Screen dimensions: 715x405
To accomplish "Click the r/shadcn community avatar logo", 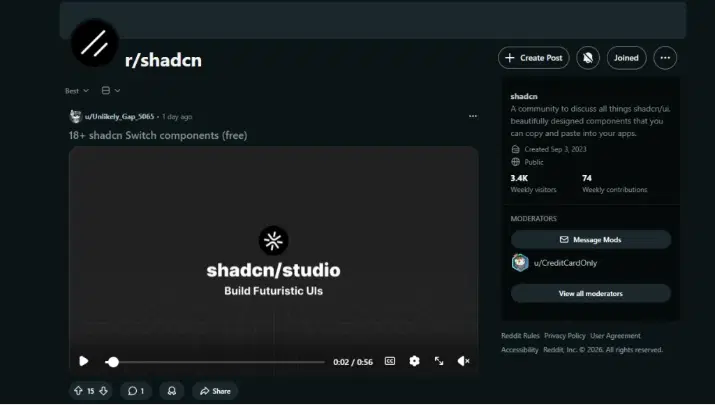I will pos(95,43).
